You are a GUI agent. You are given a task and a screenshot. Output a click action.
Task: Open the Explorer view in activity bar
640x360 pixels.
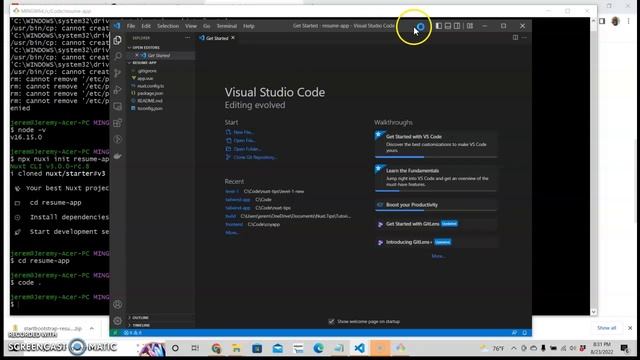118,40
